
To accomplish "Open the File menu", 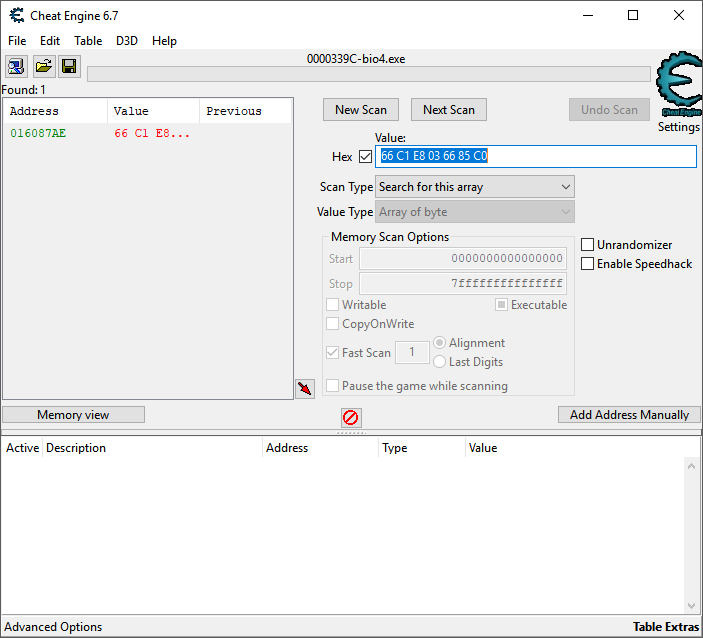I will point(17,41).
